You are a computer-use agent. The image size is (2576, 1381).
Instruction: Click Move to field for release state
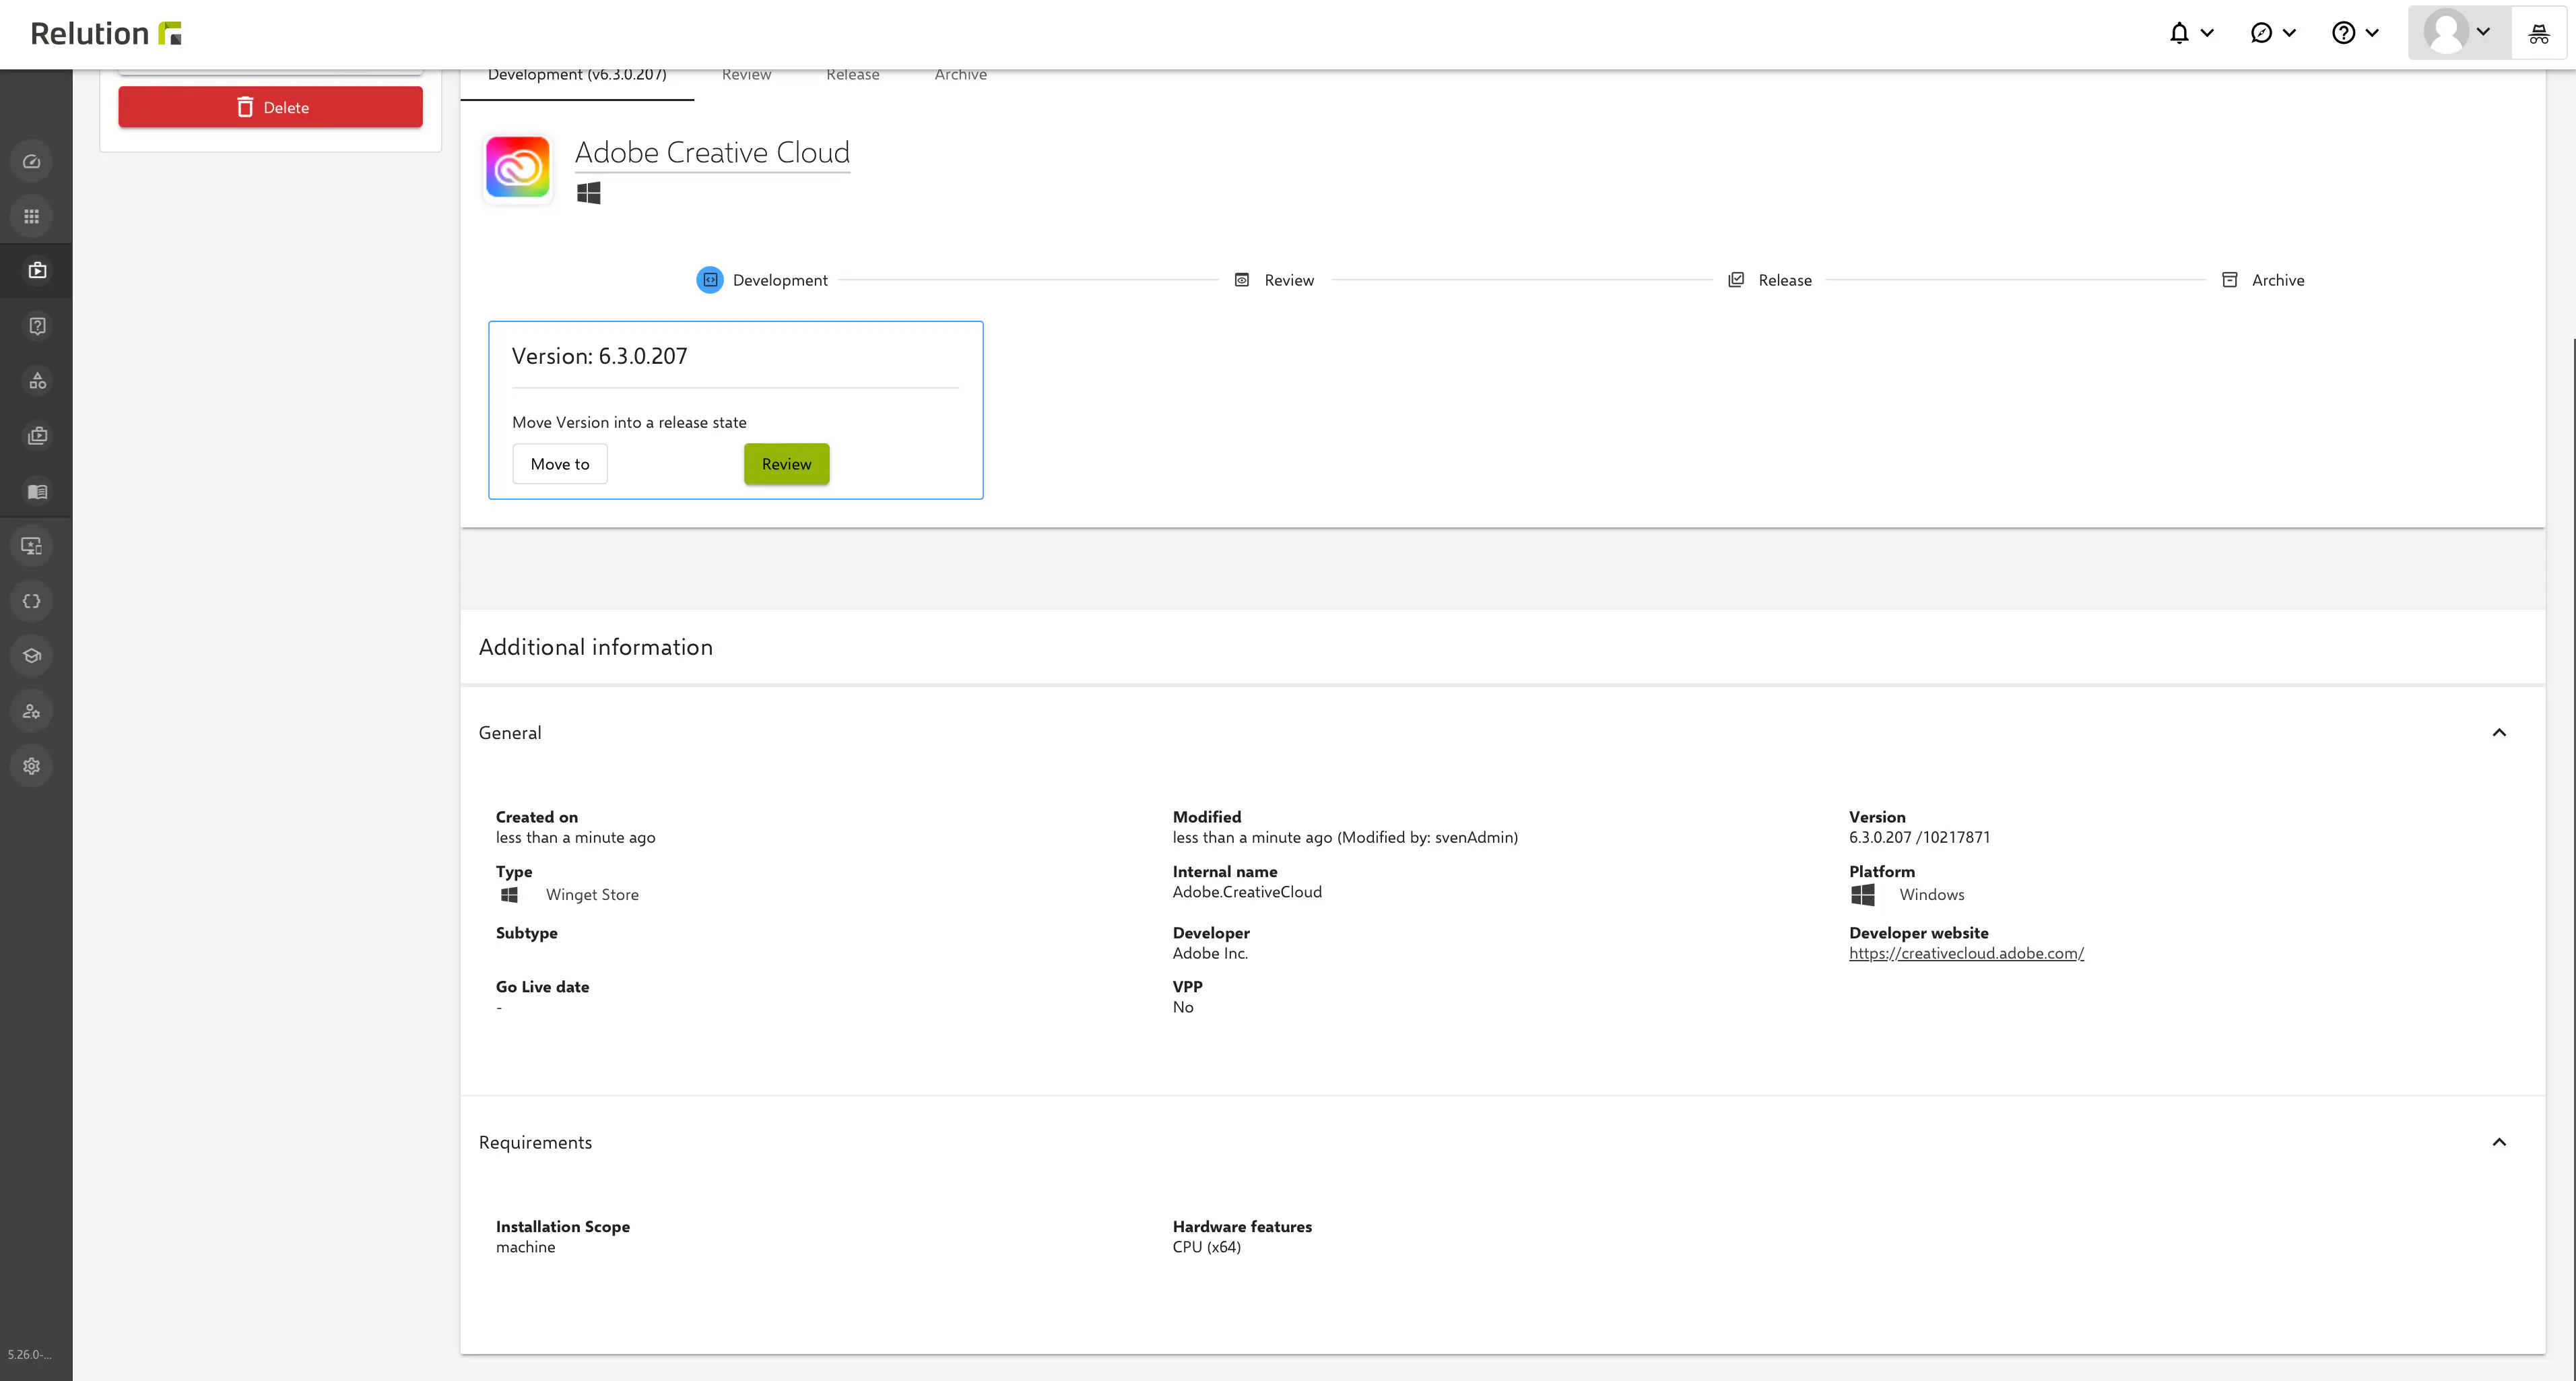tap(560, 463)
